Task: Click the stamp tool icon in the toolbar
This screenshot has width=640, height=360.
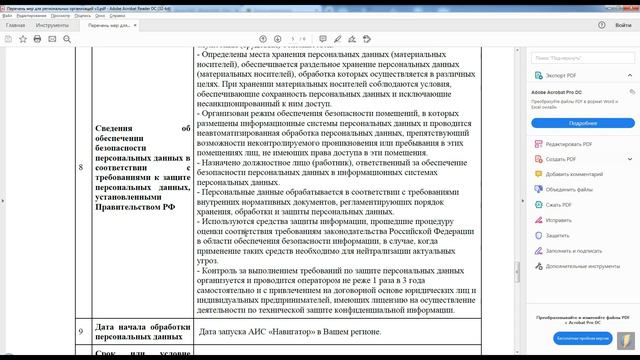Action: coord(367,39)
